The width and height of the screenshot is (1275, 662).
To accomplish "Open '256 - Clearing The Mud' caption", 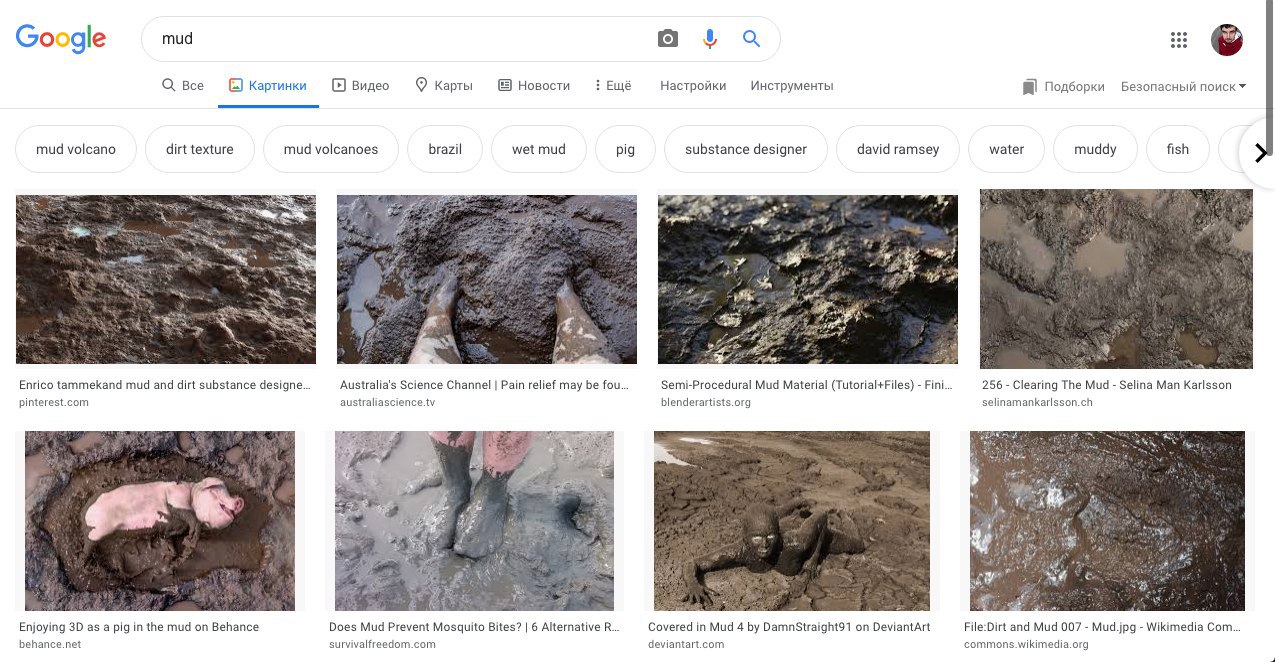I will [1107, 385].
